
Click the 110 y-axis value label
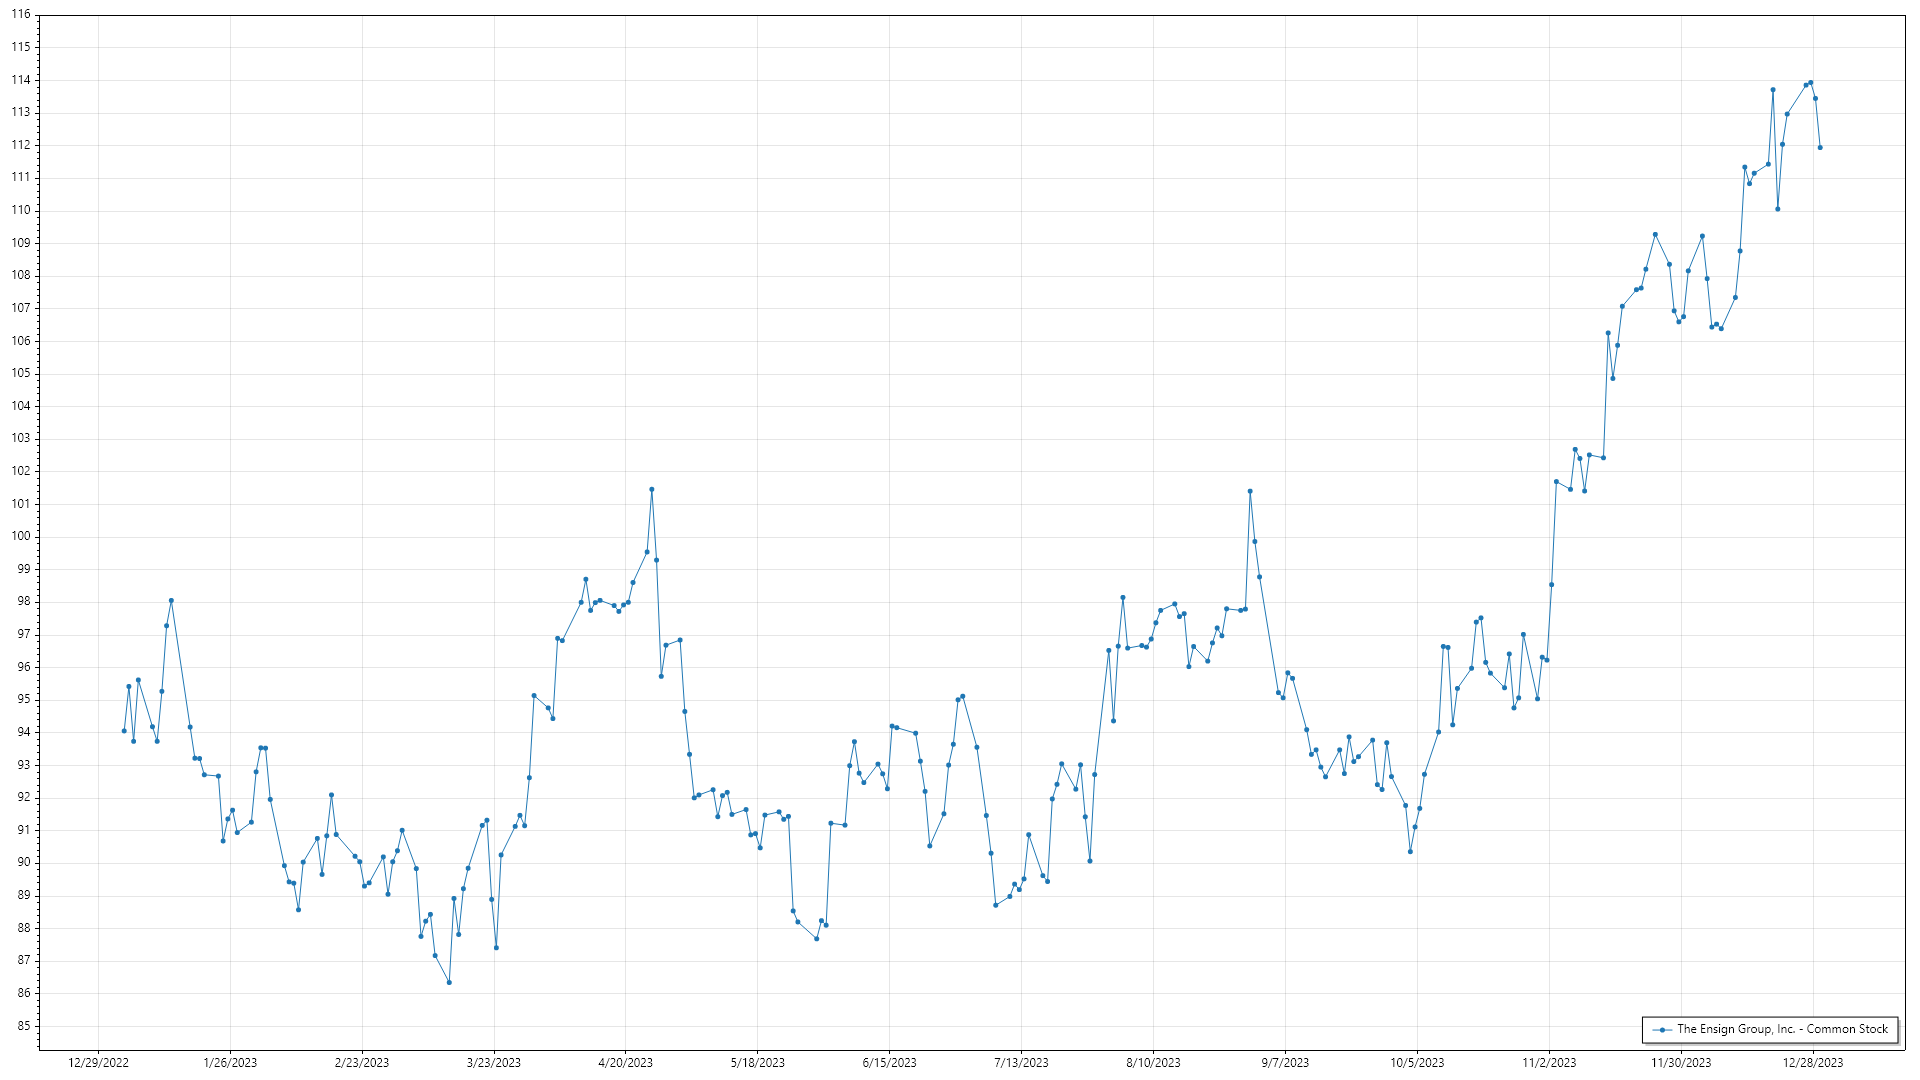click(x=21, y=210)
